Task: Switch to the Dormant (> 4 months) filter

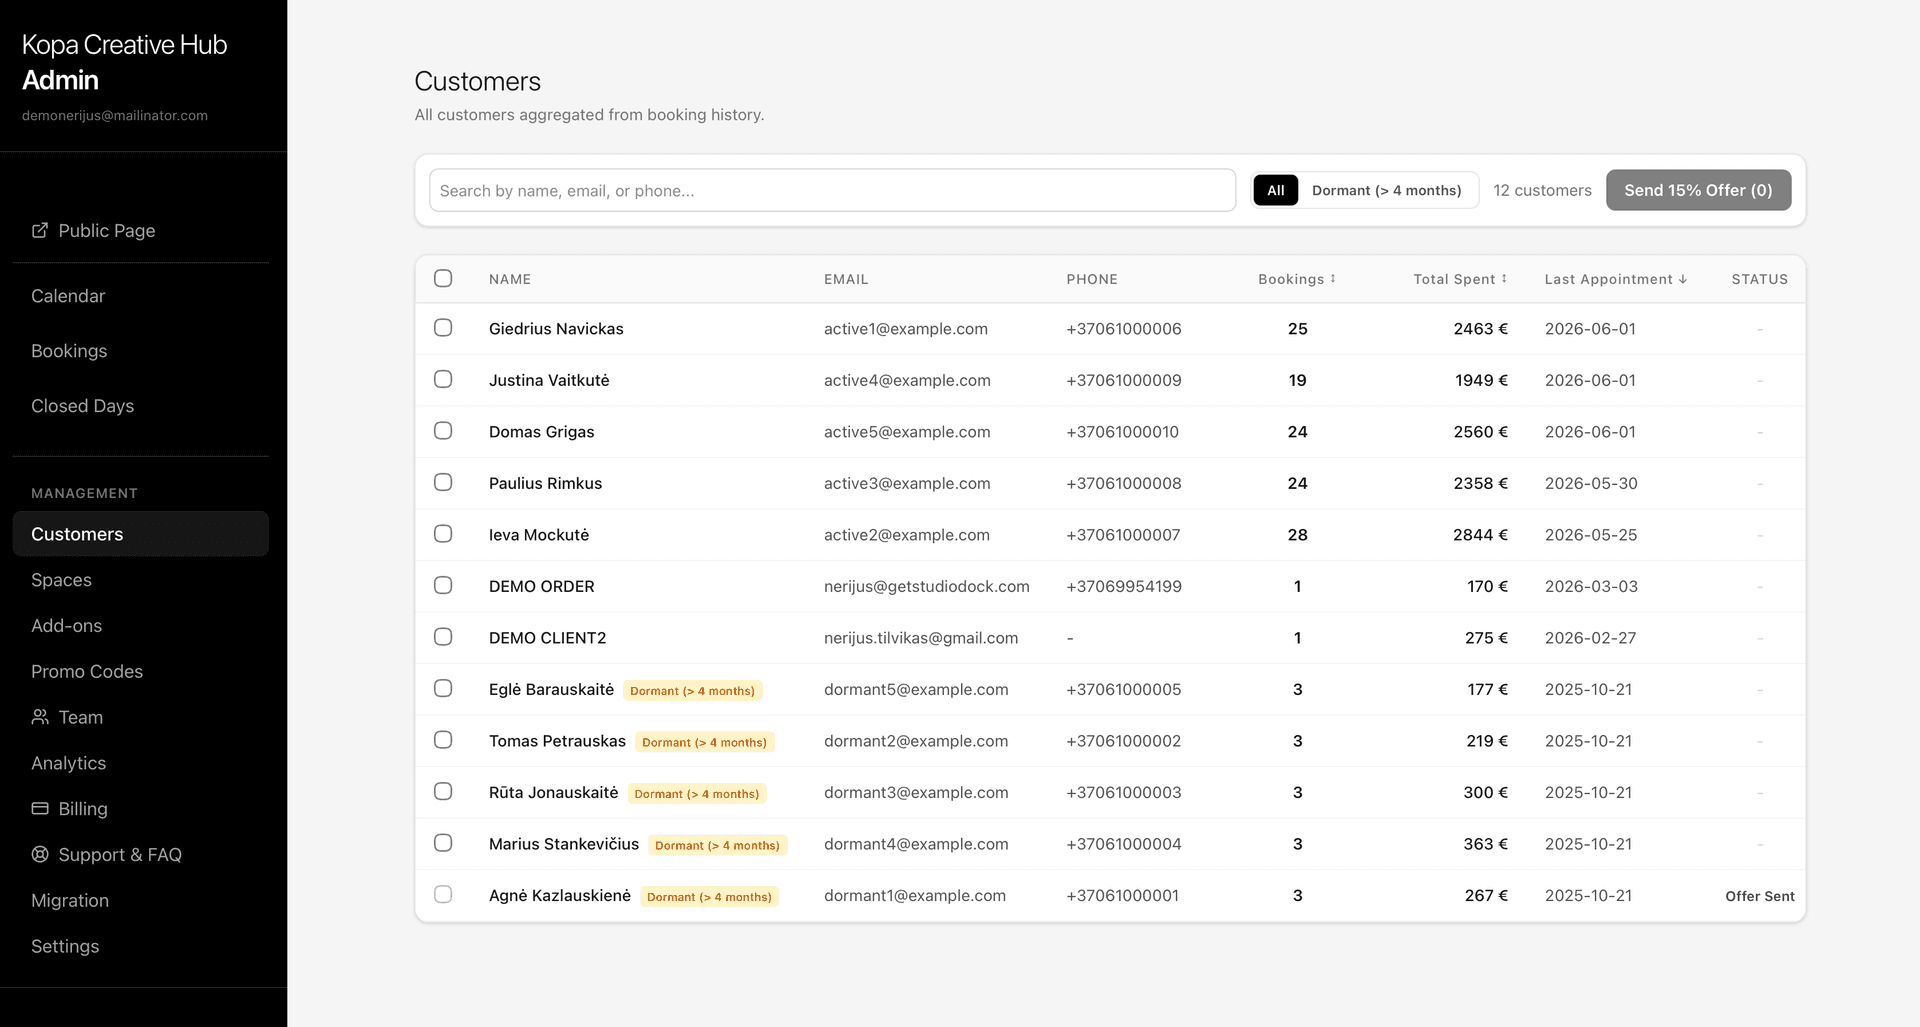Action: [x=1388, y=190]
